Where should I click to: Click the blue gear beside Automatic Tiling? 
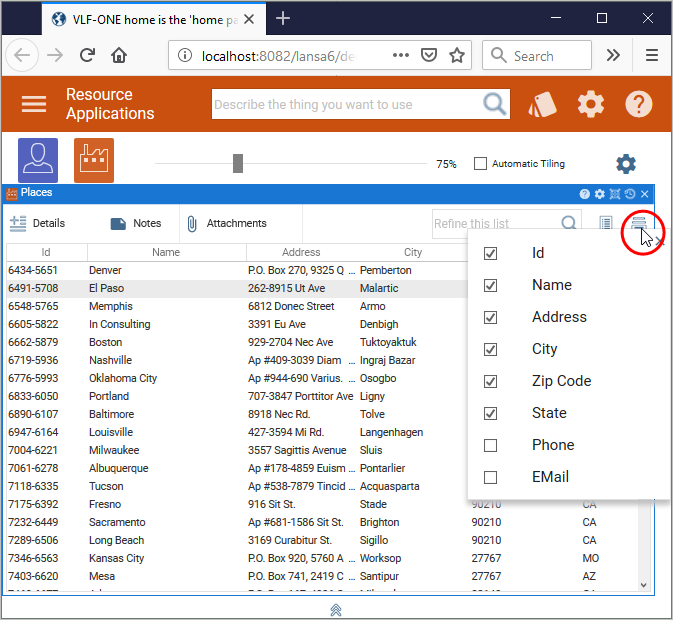(x=626, y=164)
